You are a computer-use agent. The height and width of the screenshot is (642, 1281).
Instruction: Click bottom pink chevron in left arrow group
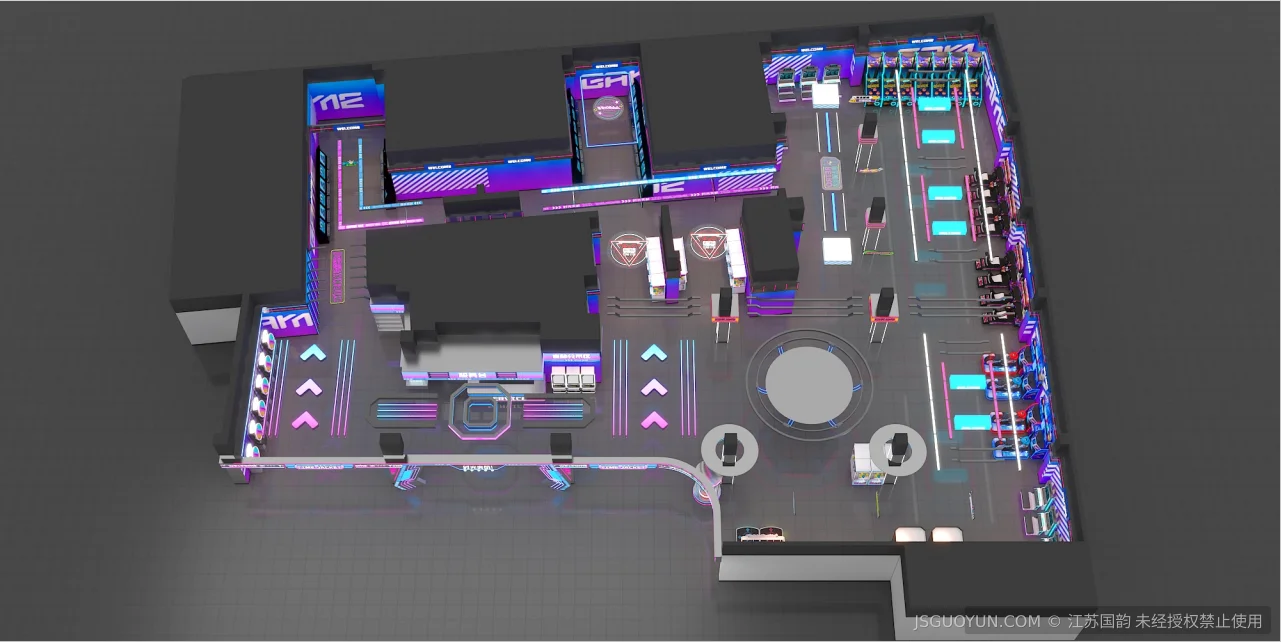[x=305, y=420]
